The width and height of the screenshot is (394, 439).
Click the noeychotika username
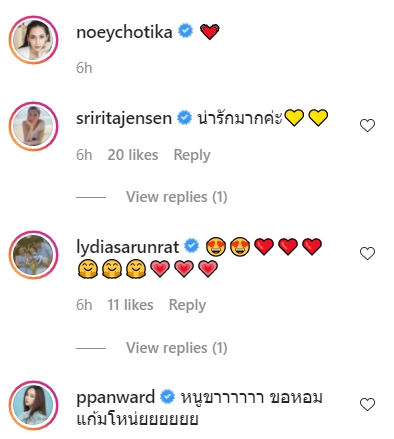[x=124, y=33]
